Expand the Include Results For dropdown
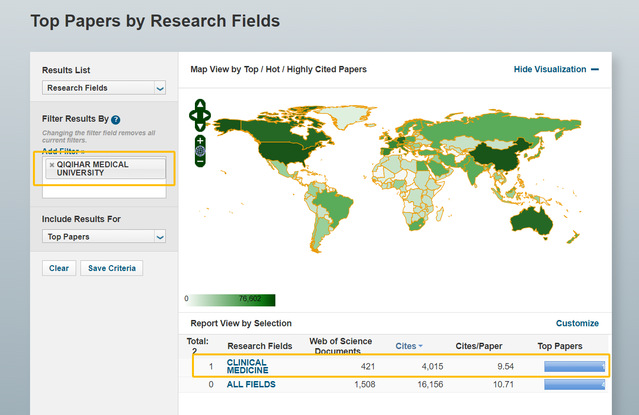This screenshot has width=639, height=415. [104, 236]
